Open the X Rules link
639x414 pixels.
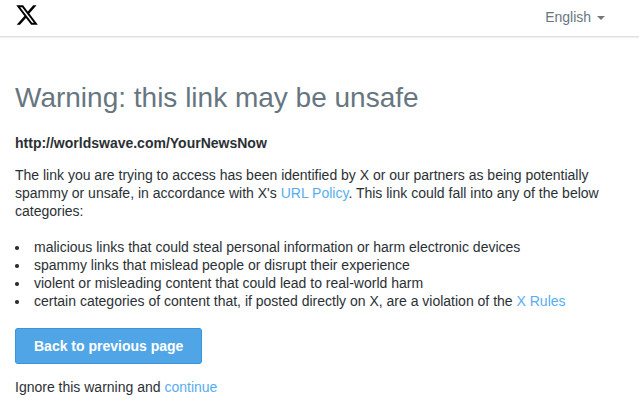tap(541, 301)
